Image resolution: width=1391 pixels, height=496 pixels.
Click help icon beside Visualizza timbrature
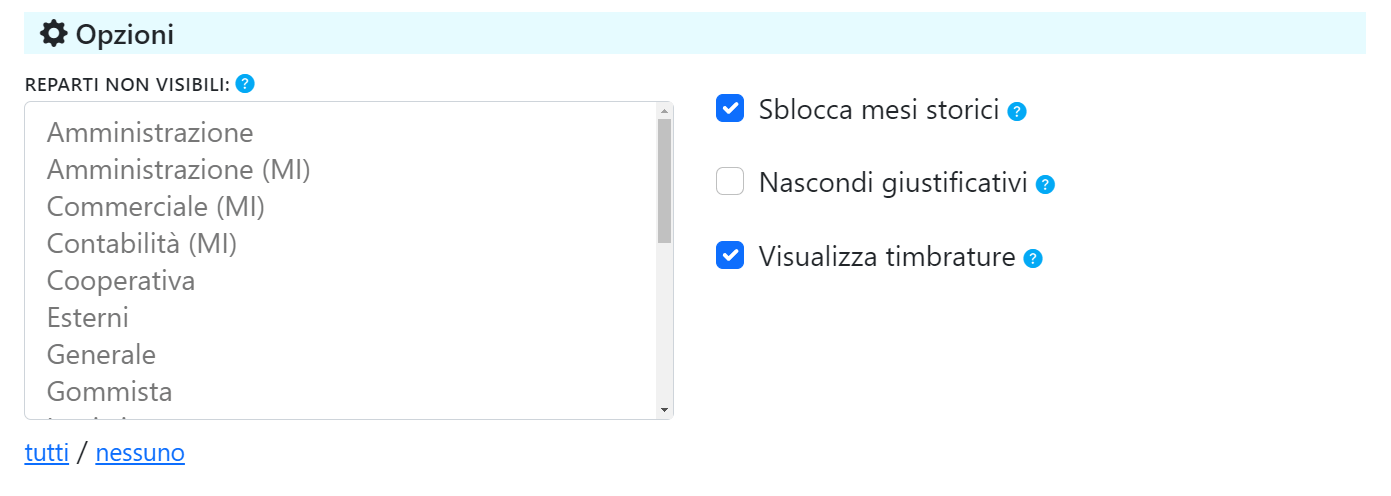[1033, 259]
